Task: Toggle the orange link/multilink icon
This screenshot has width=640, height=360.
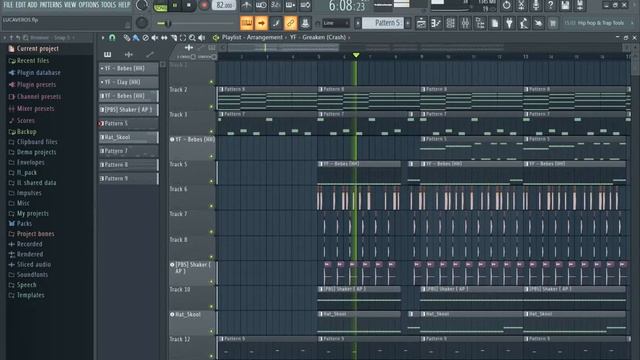Action: [291, 23]
